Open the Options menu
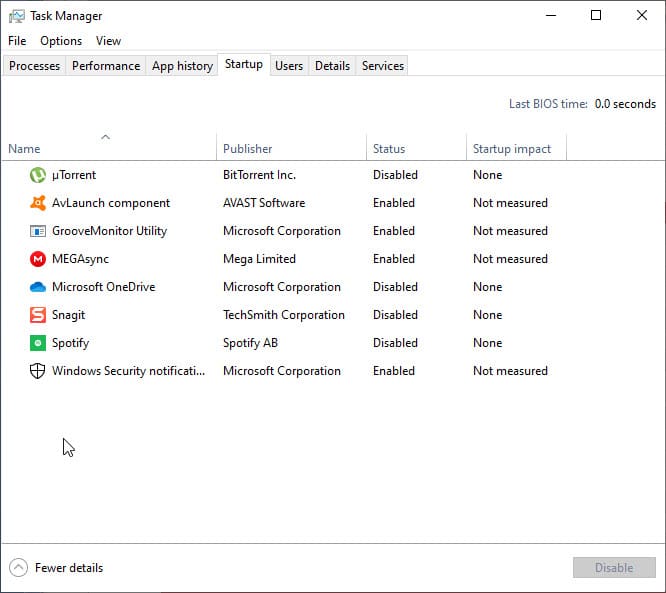This screenshot has width=666, height=593. pos(61,41)
